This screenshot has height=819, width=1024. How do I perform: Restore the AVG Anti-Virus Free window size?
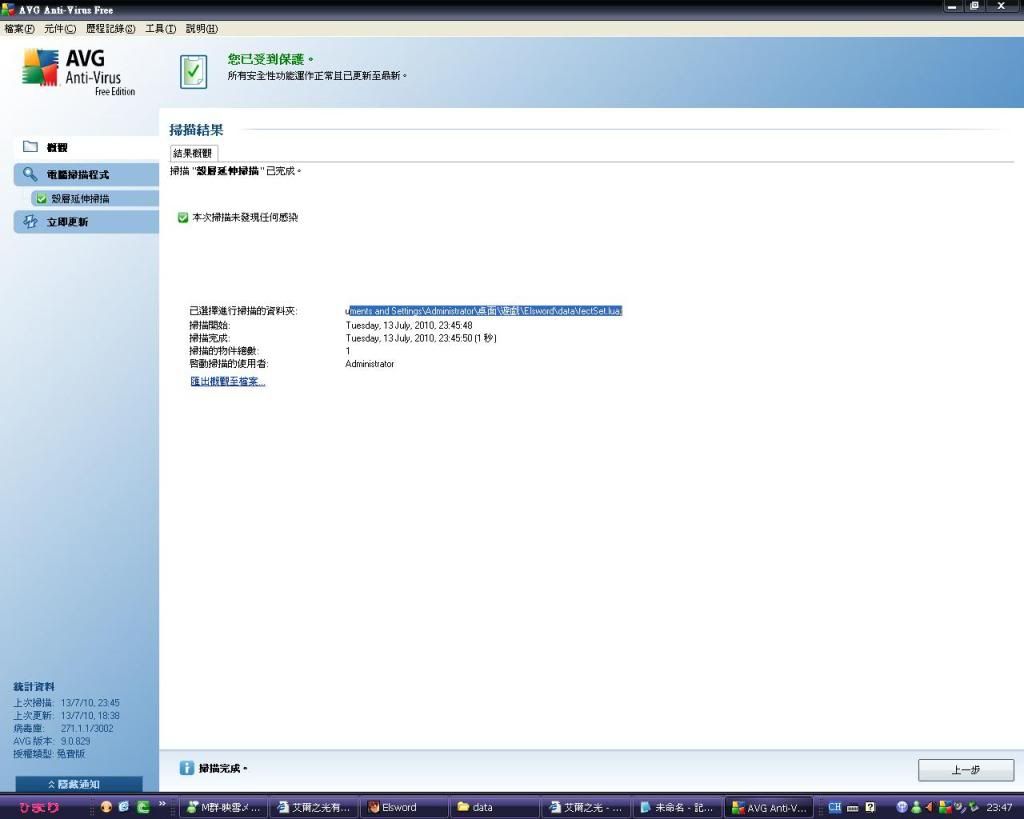pyautogui.click(x=974, y=7)
